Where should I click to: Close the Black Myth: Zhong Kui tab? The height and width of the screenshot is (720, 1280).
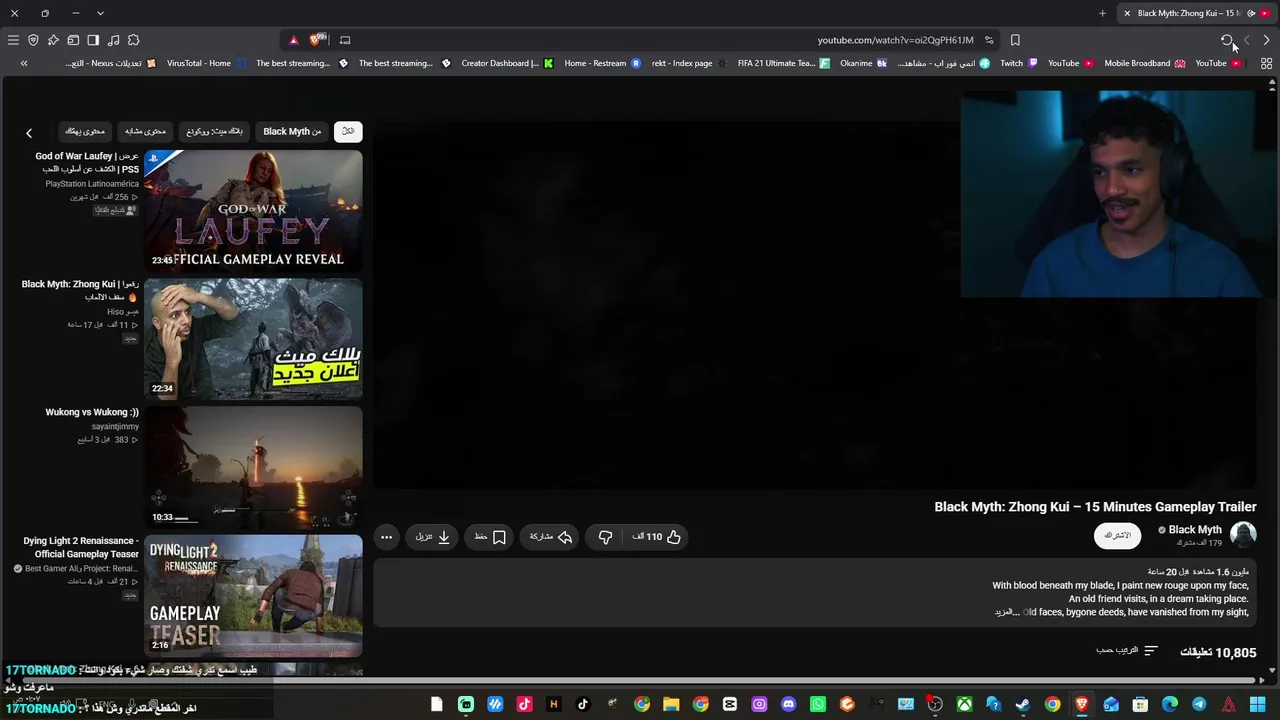click(1127, 13)
